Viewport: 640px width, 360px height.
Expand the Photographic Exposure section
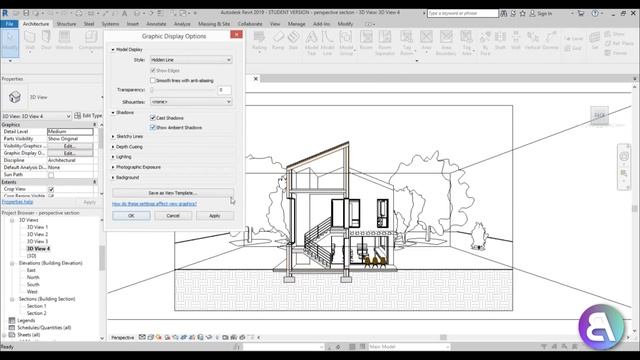[x=113, y=167]
